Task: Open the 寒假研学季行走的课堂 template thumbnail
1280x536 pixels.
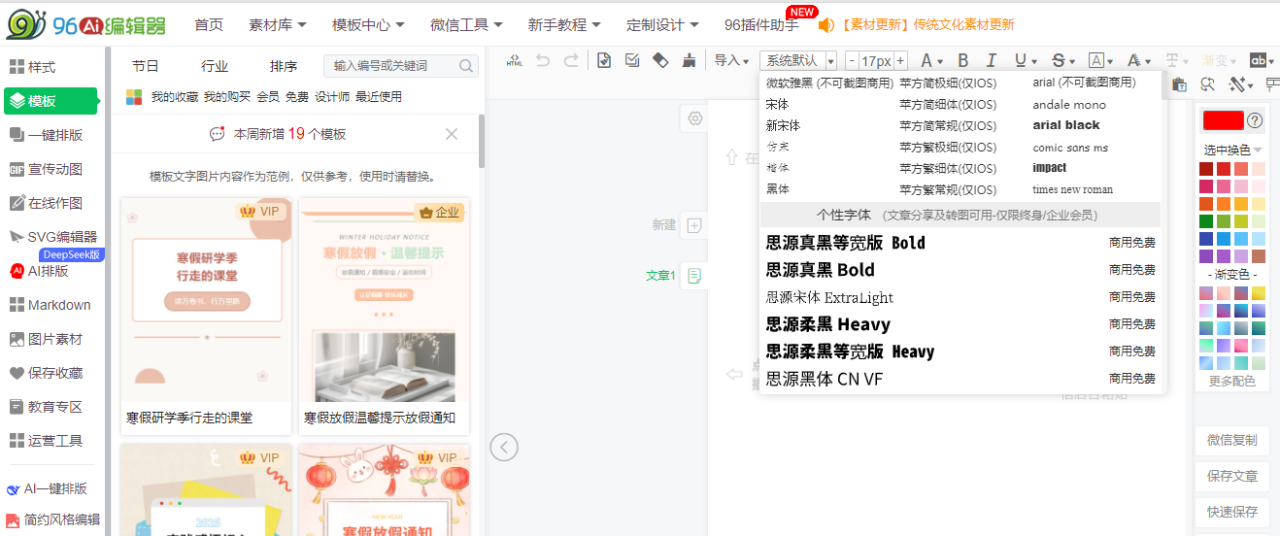Action: [206, 300]
